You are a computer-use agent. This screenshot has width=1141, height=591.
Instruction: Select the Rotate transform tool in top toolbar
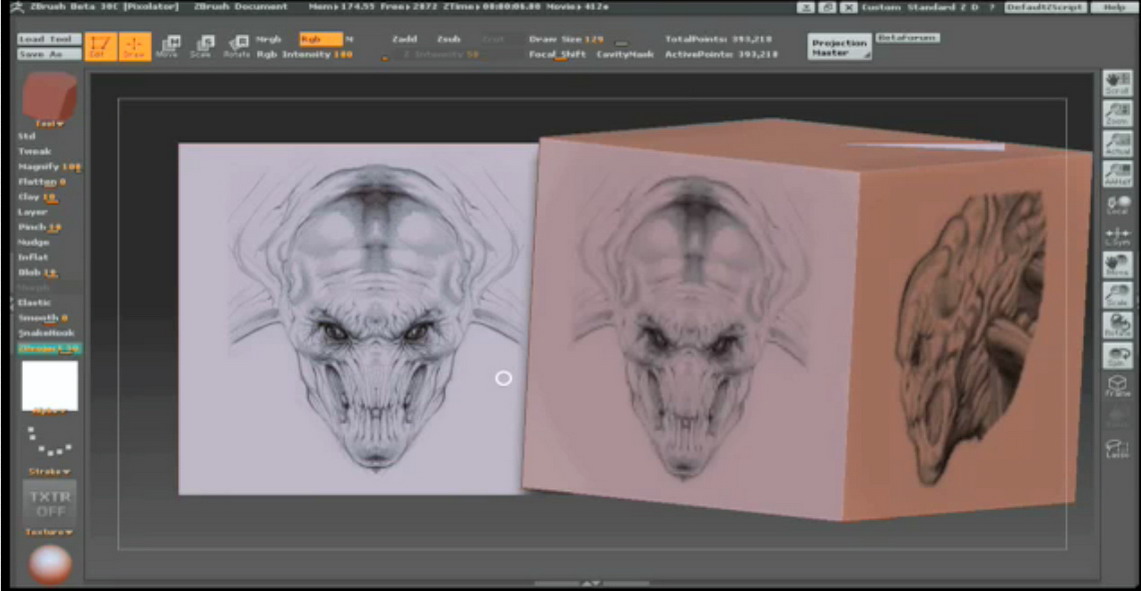click(x=236, y=47)
